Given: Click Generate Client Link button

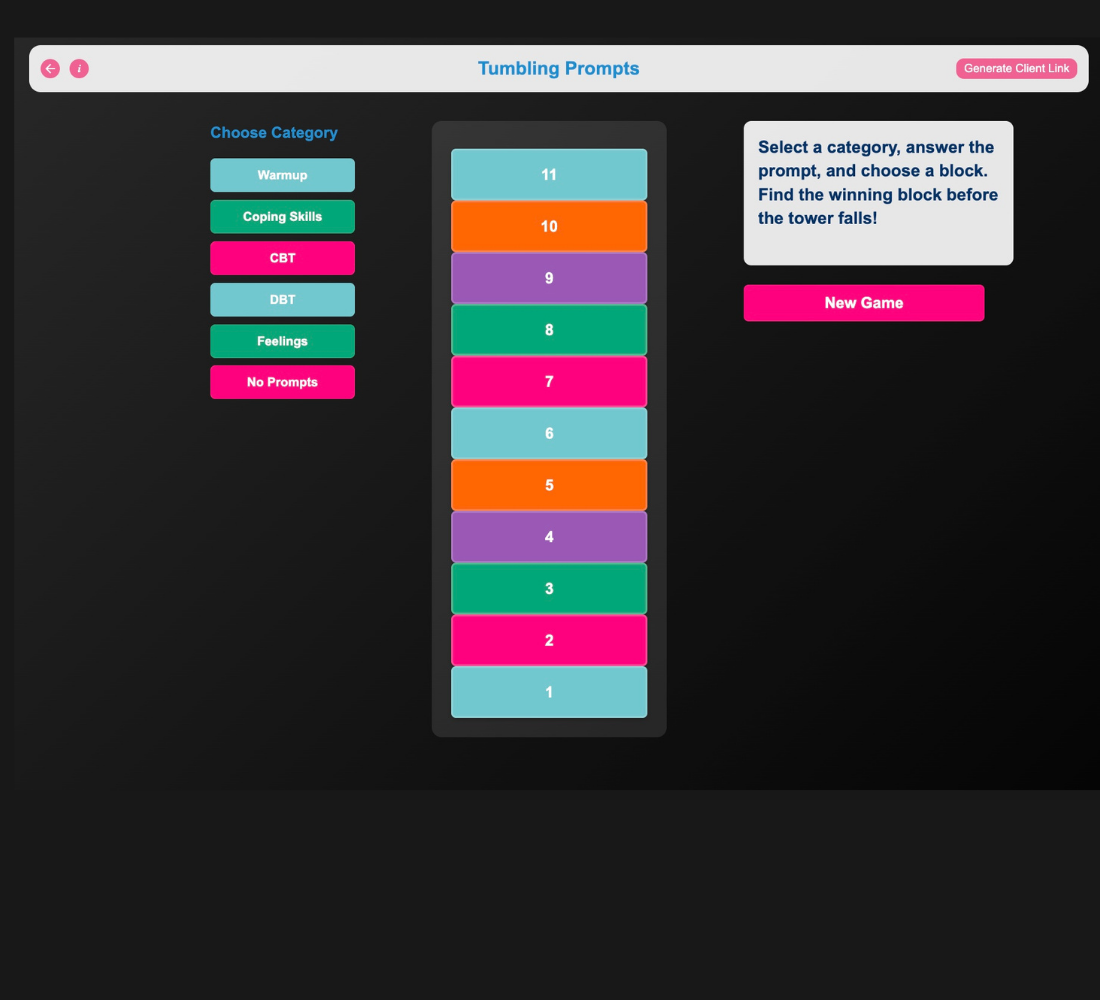Looking at the screenshot, I should (x=1016, y=69).
